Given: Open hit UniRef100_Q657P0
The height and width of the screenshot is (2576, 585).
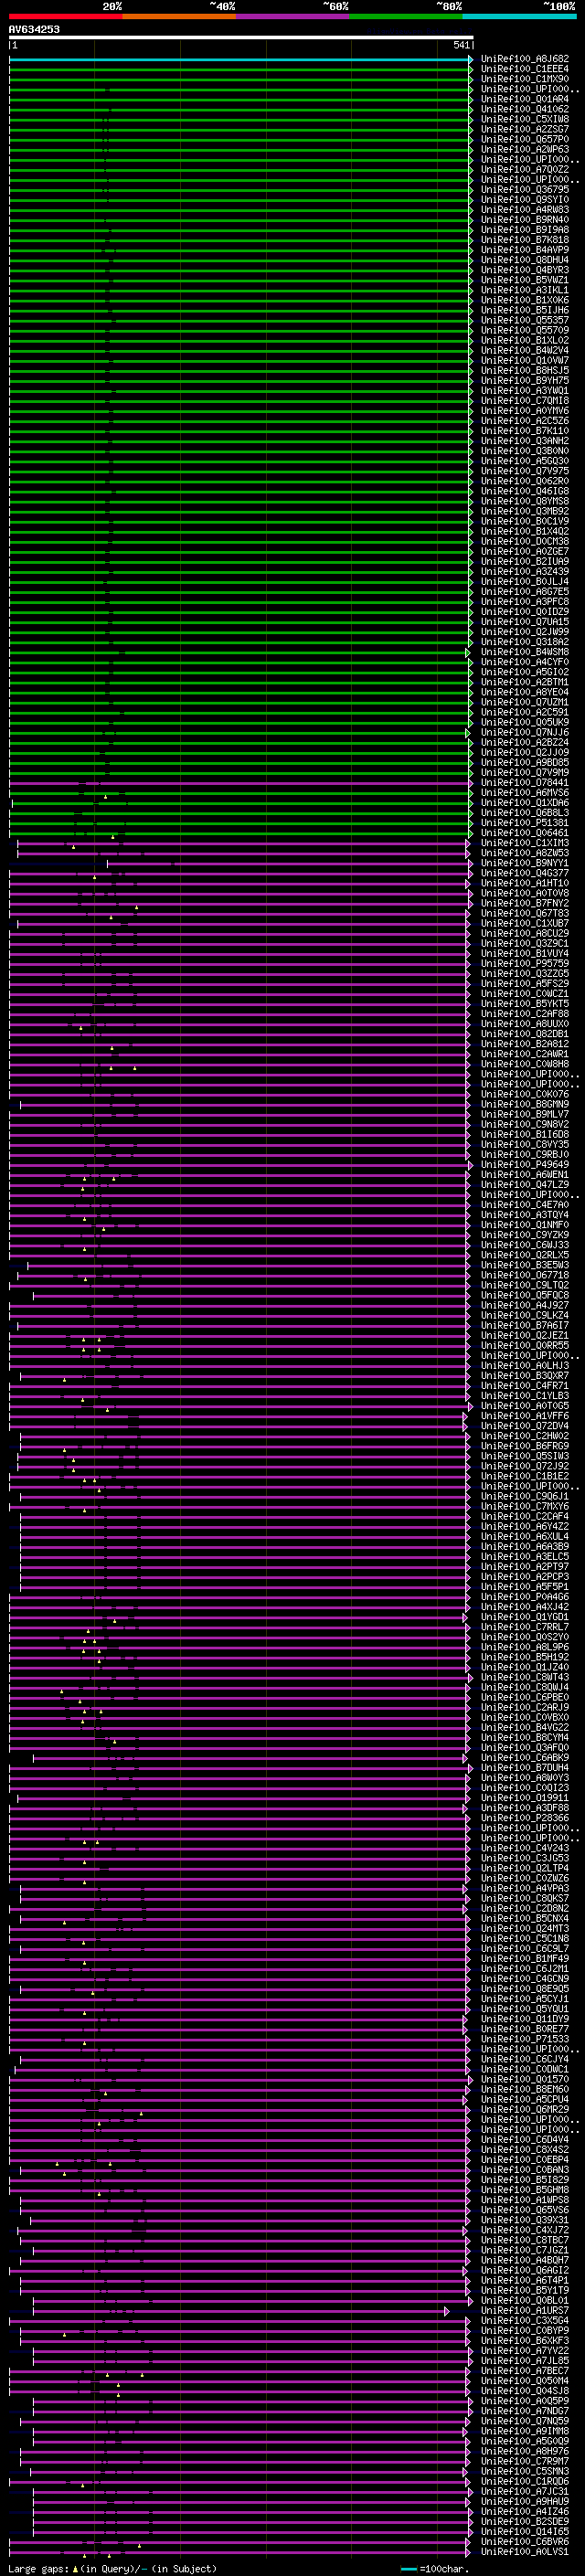Looking at the screenshot, I should [525, 139].
